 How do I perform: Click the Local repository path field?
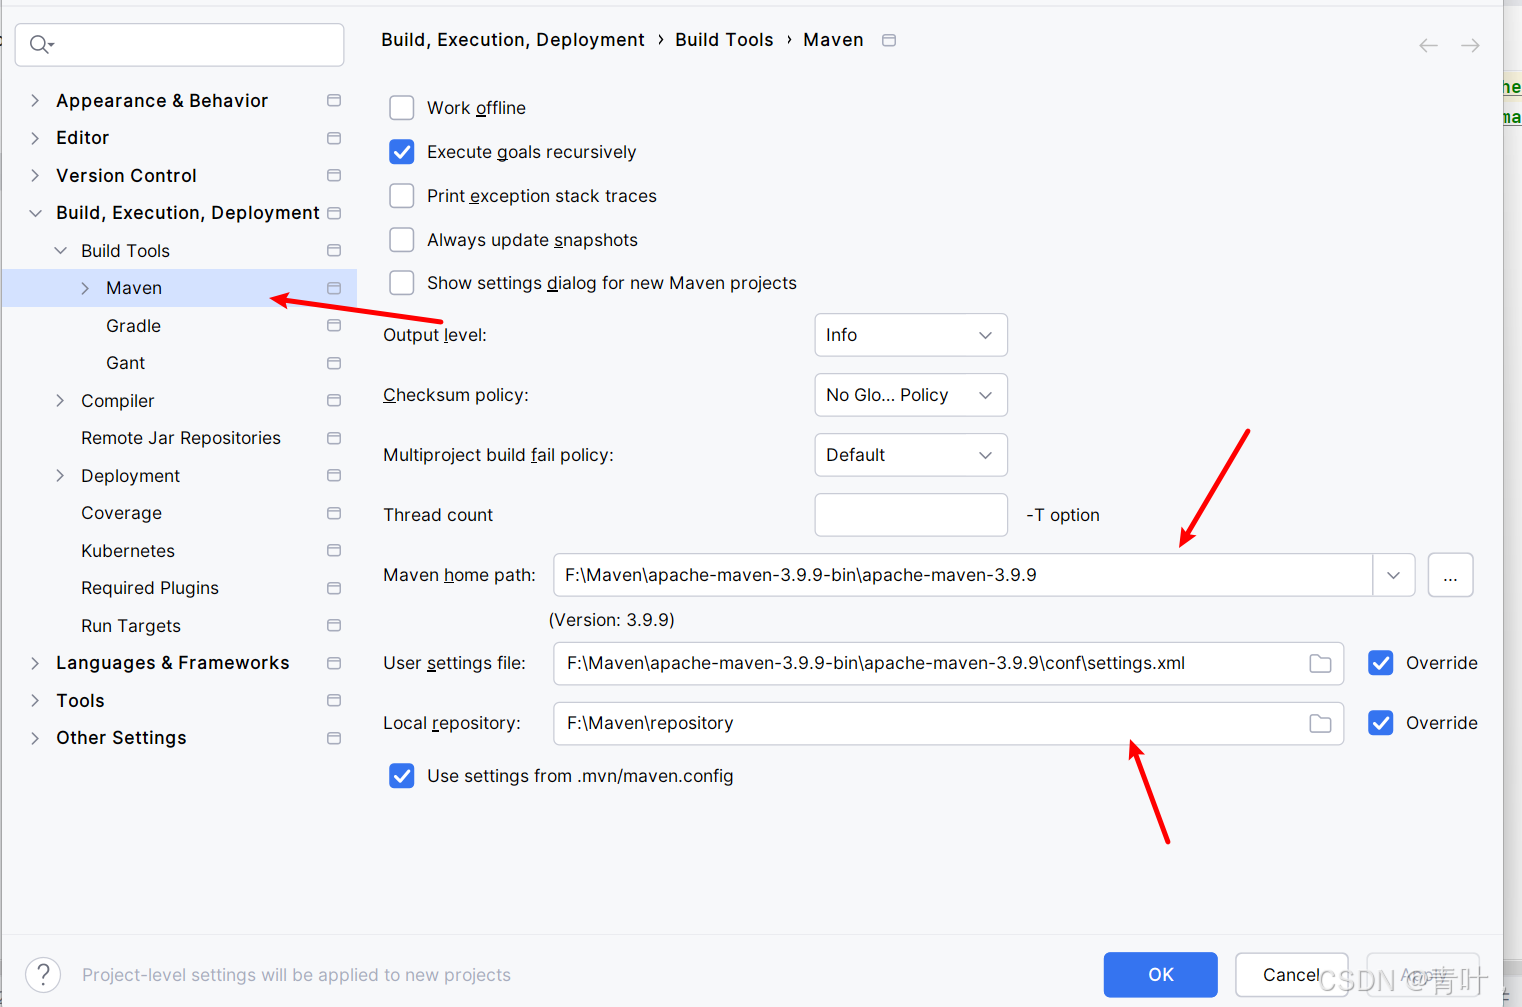(x=948, y=723)
